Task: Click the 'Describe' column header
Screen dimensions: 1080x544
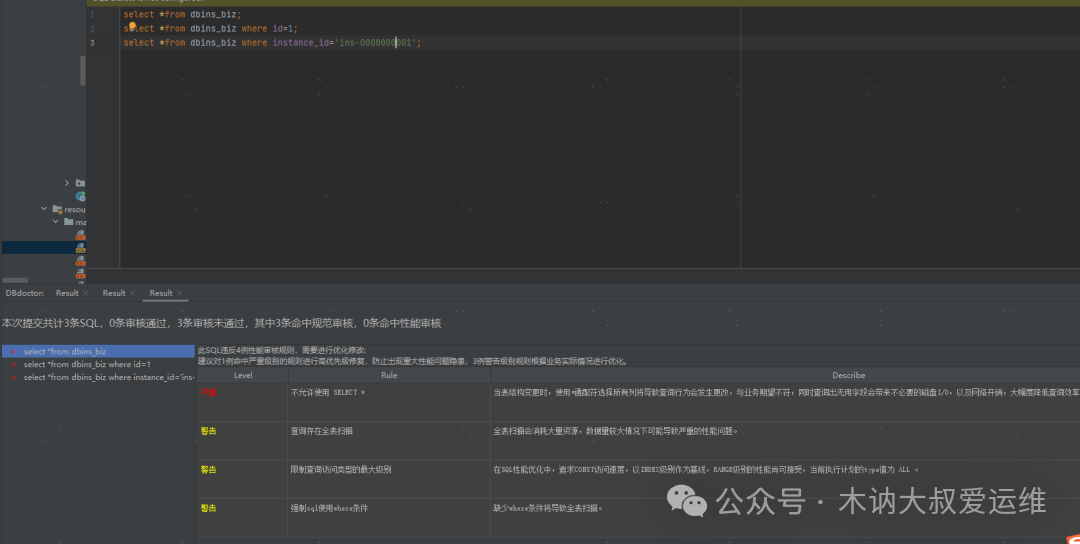Action: click(x=849, y=375)
